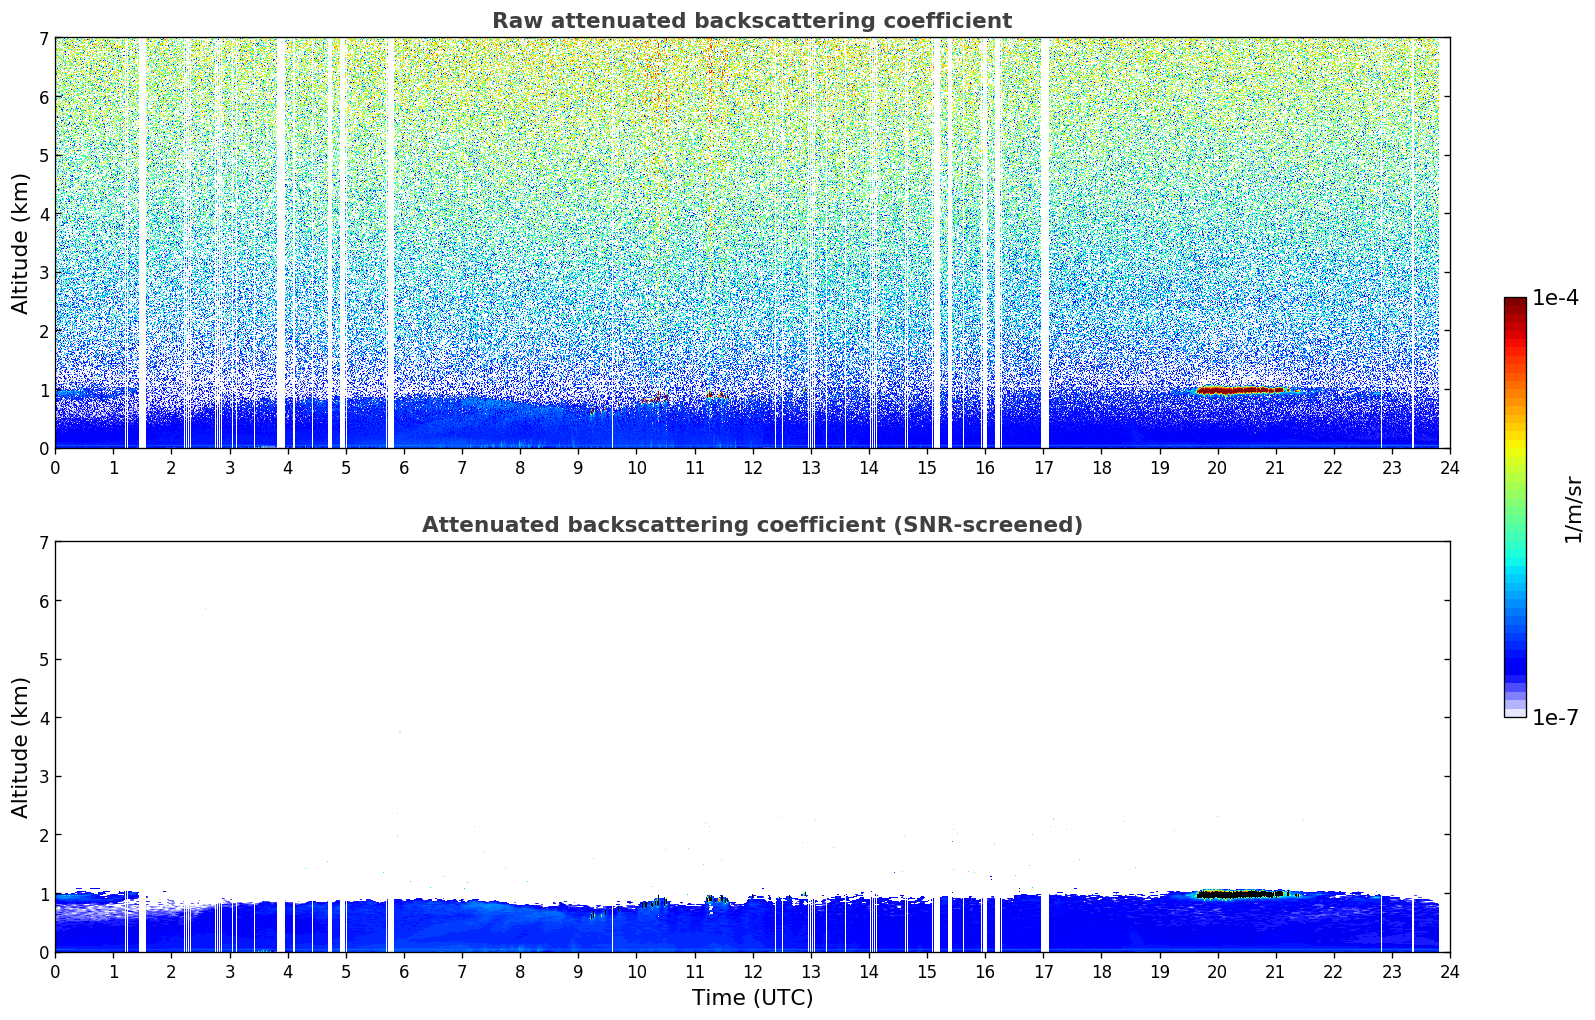Click the hour 6 tick label on the bottom plot

[x=403, y=972]
